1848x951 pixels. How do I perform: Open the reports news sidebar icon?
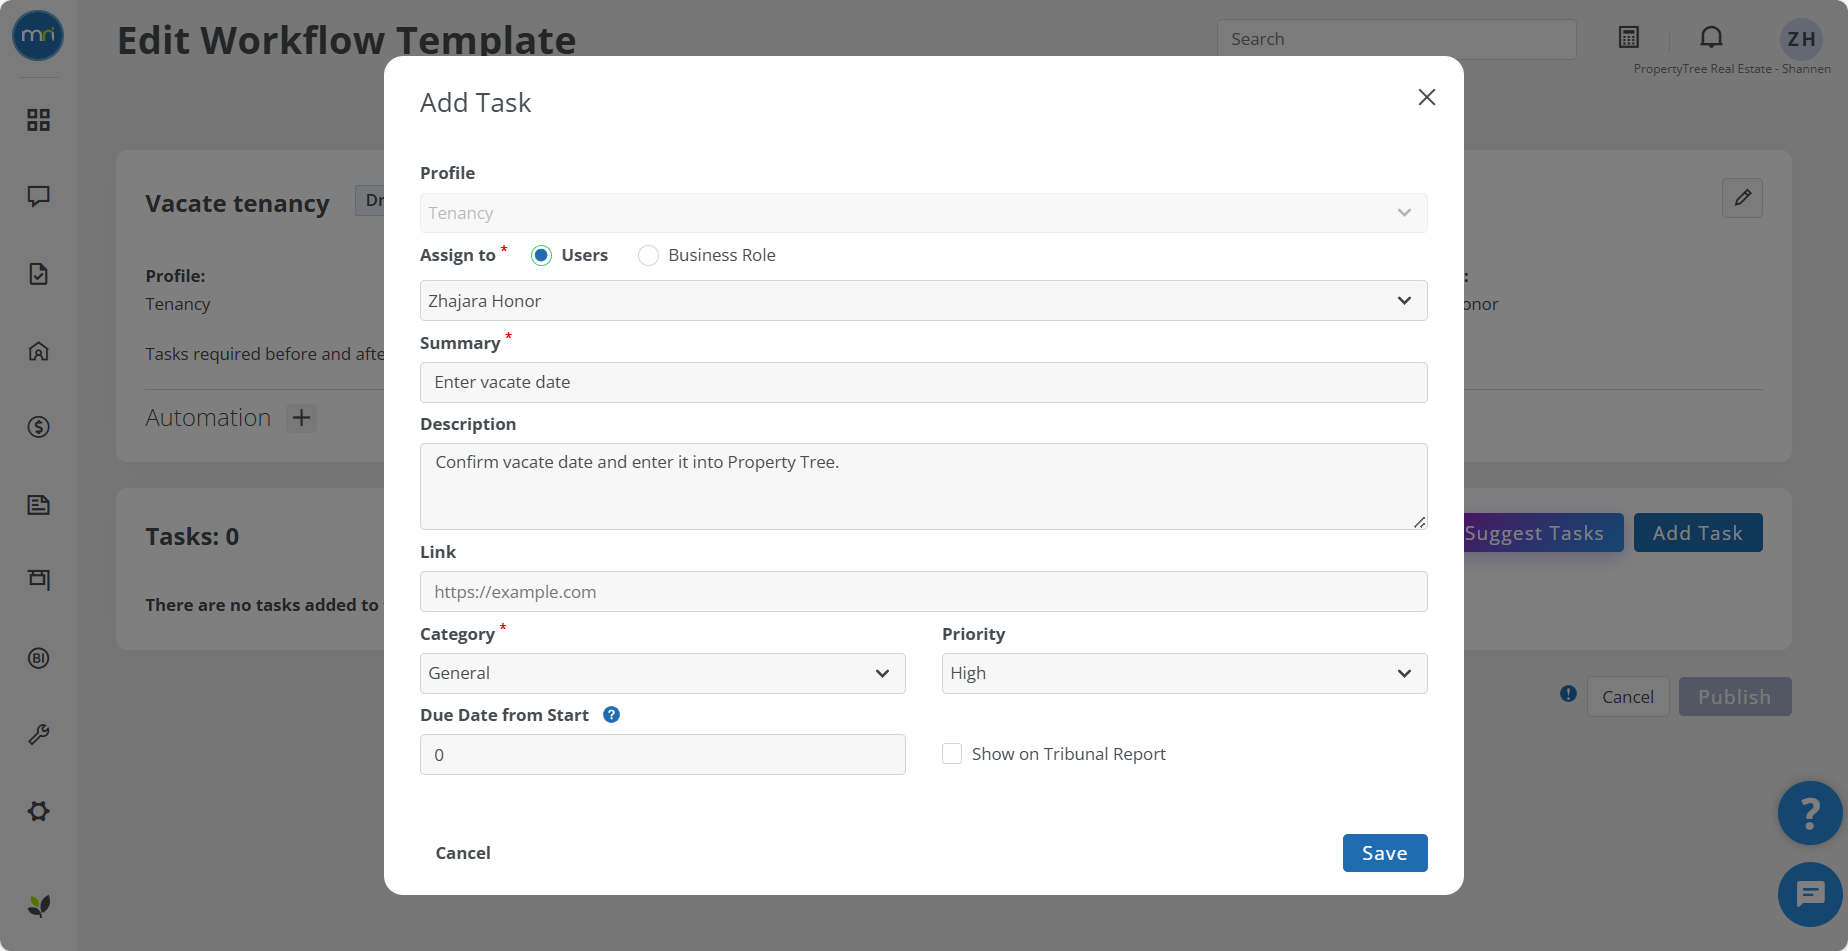38,505
